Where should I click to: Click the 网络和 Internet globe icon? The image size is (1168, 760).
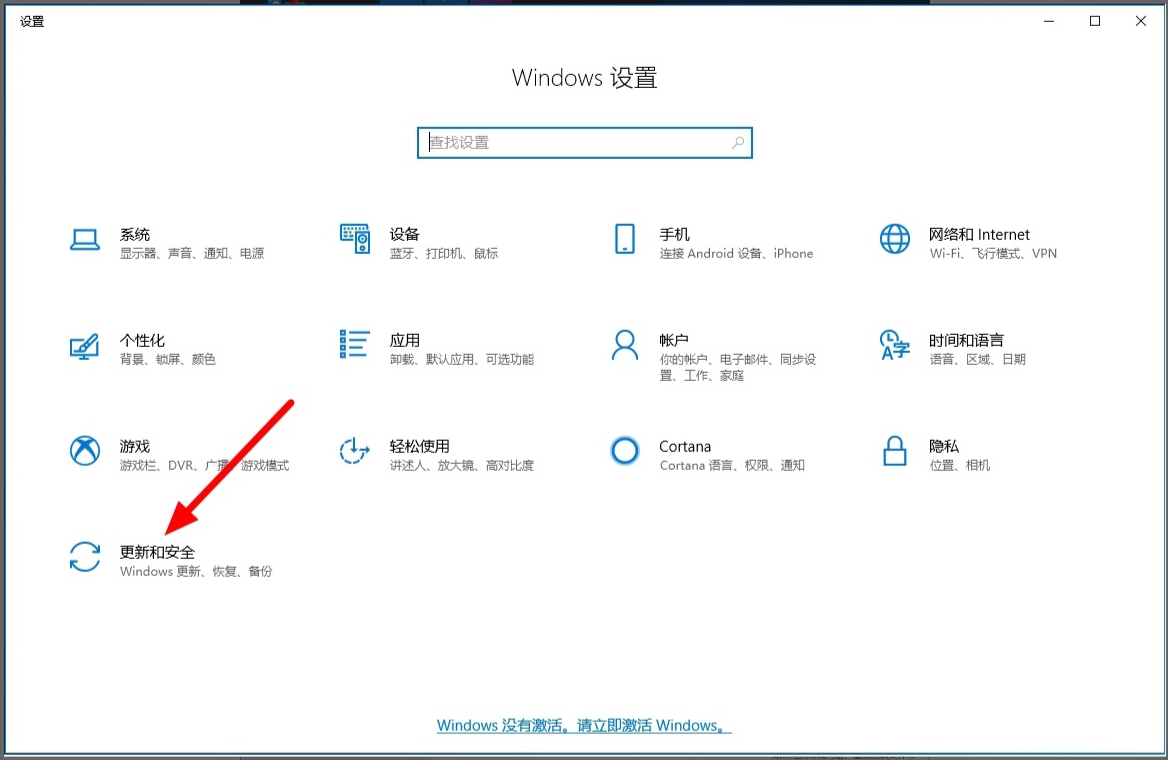[893, 240]
